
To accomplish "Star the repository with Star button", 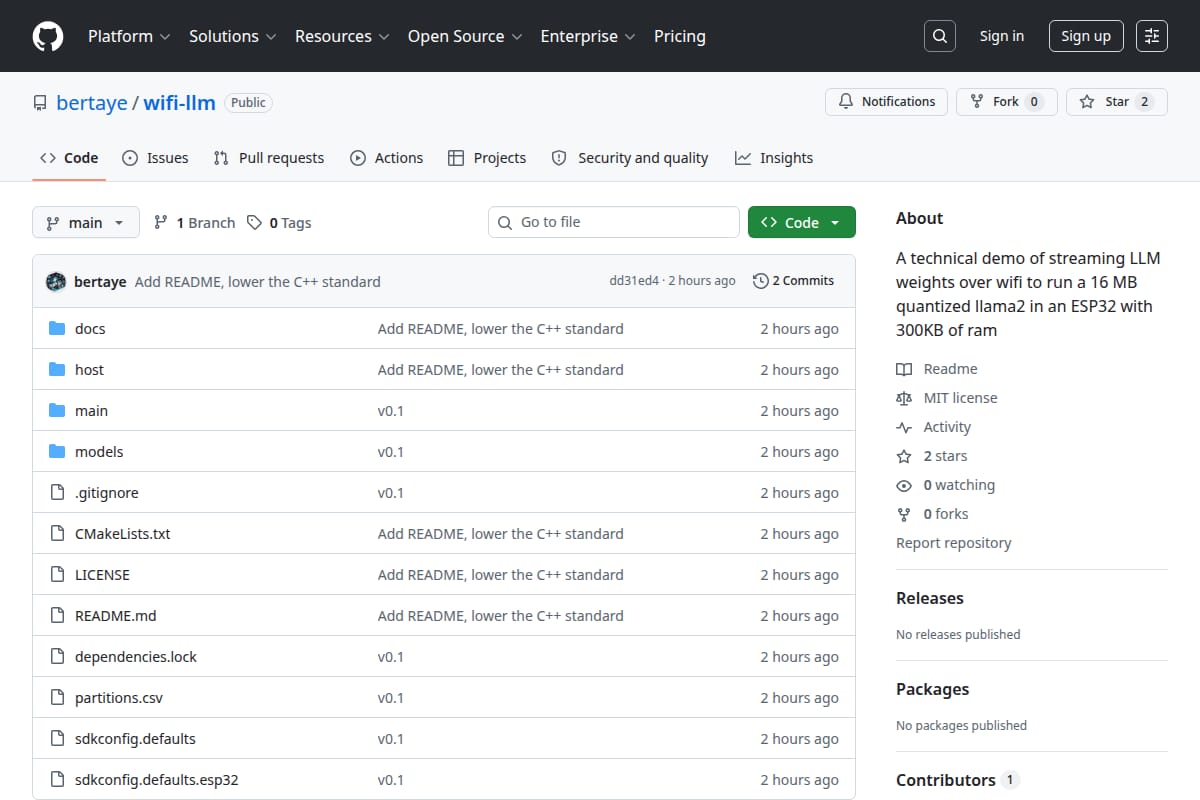I will pyautogui.click(x=1117, y=102).
